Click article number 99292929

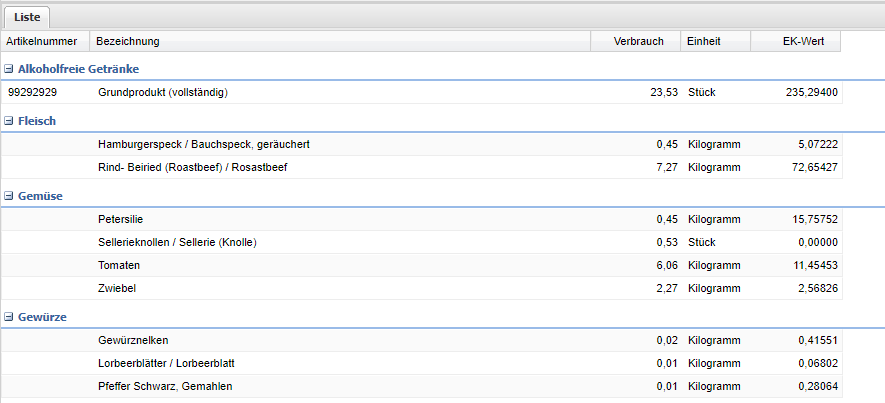click(x=32, y=92)
